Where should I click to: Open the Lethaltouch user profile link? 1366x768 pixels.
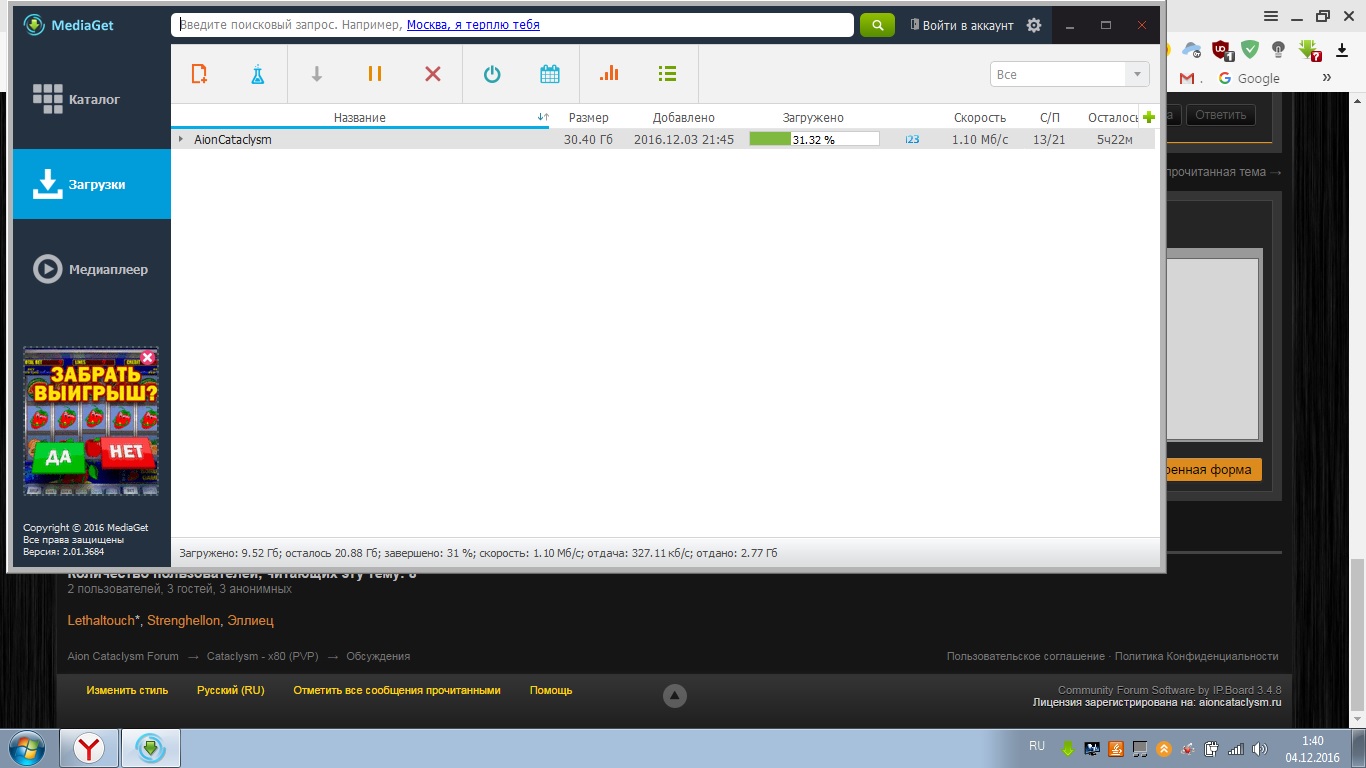pos(100,621)
